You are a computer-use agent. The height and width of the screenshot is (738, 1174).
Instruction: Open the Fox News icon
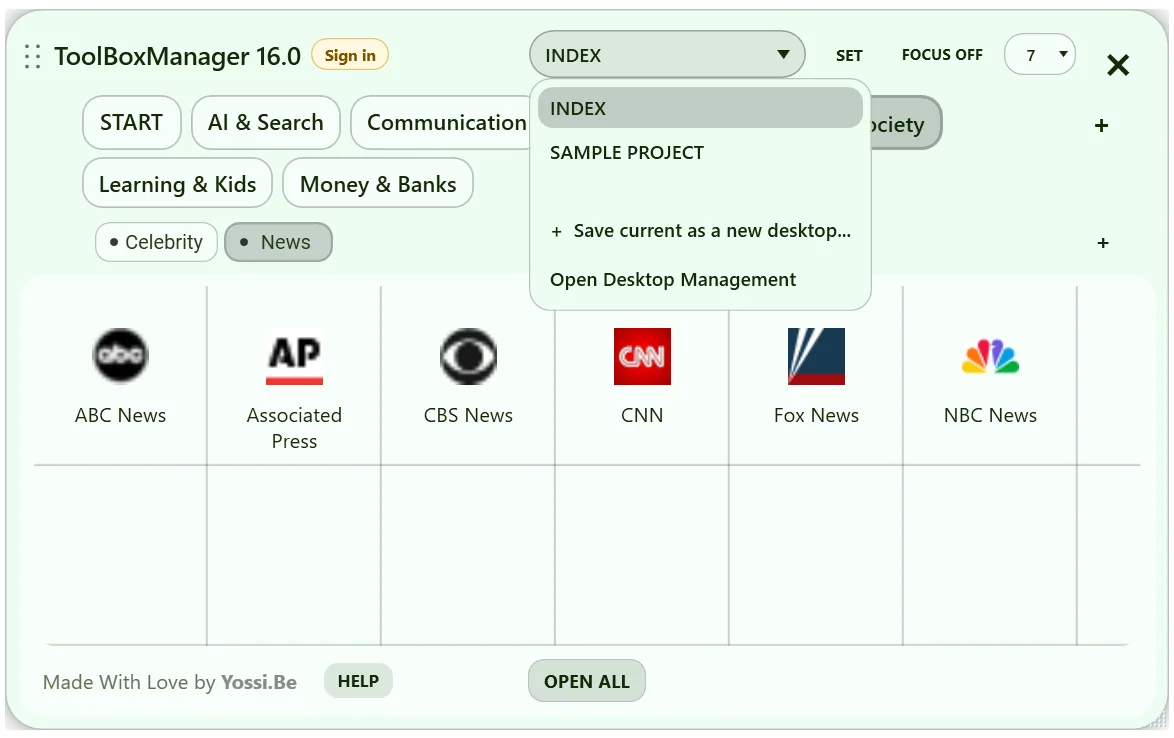tap(816, 356)
